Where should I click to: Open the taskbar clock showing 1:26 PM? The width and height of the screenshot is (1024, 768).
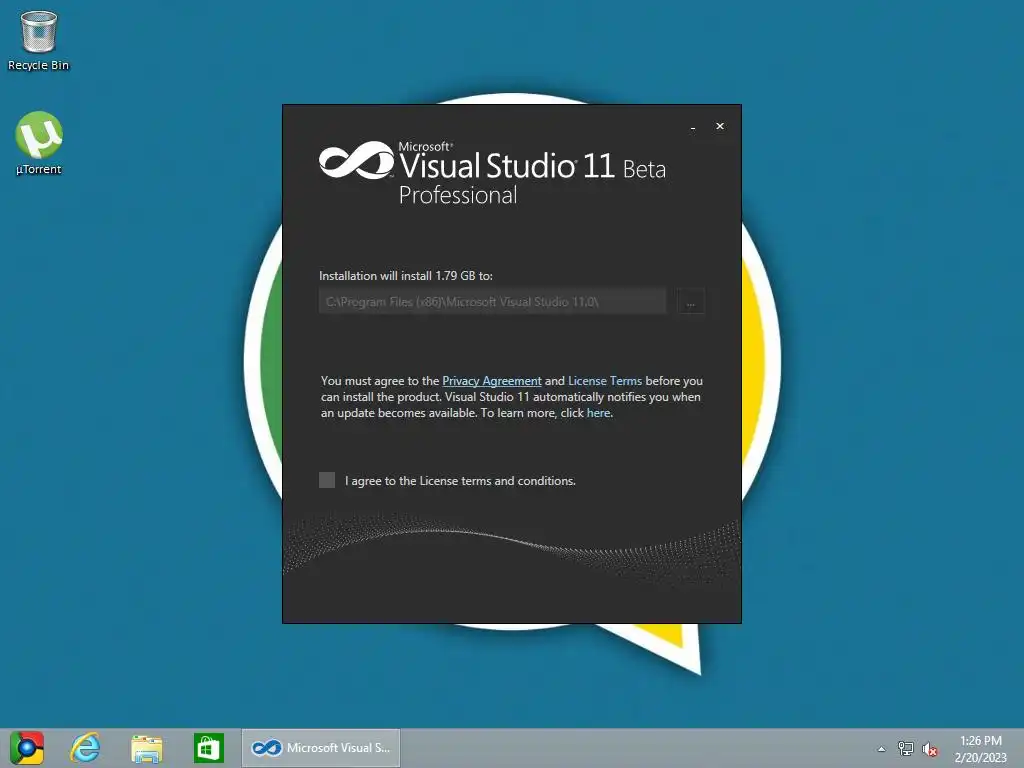pos(980,748)
